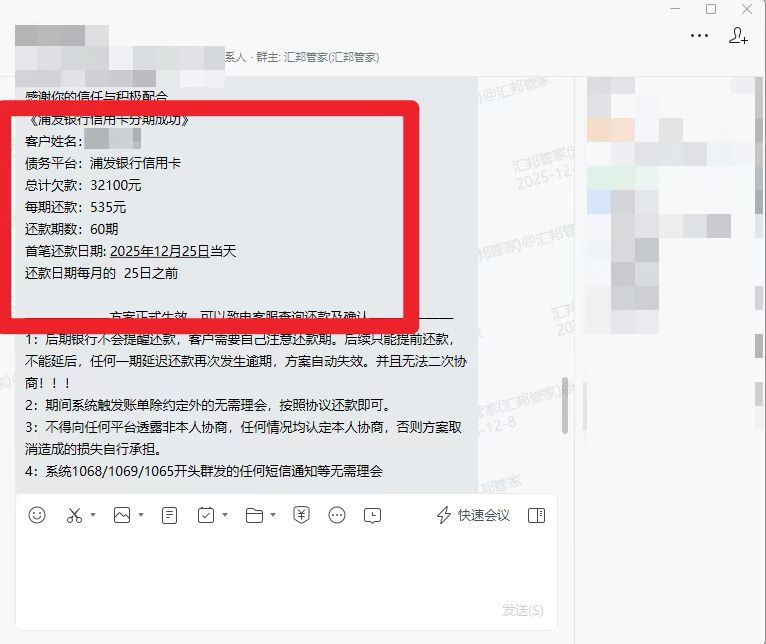Click the chat message scrollbar

(x=565, y=405)
